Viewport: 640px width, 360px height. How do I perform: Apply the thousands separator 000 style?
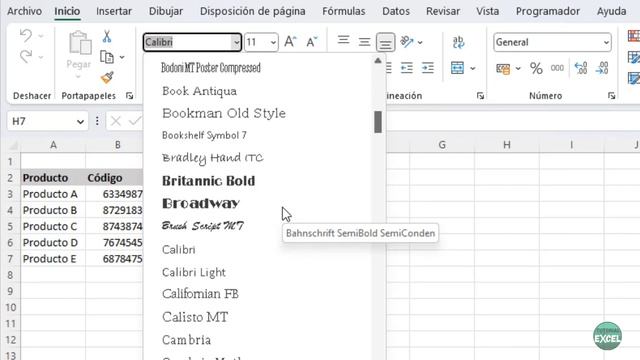(557, 68)
